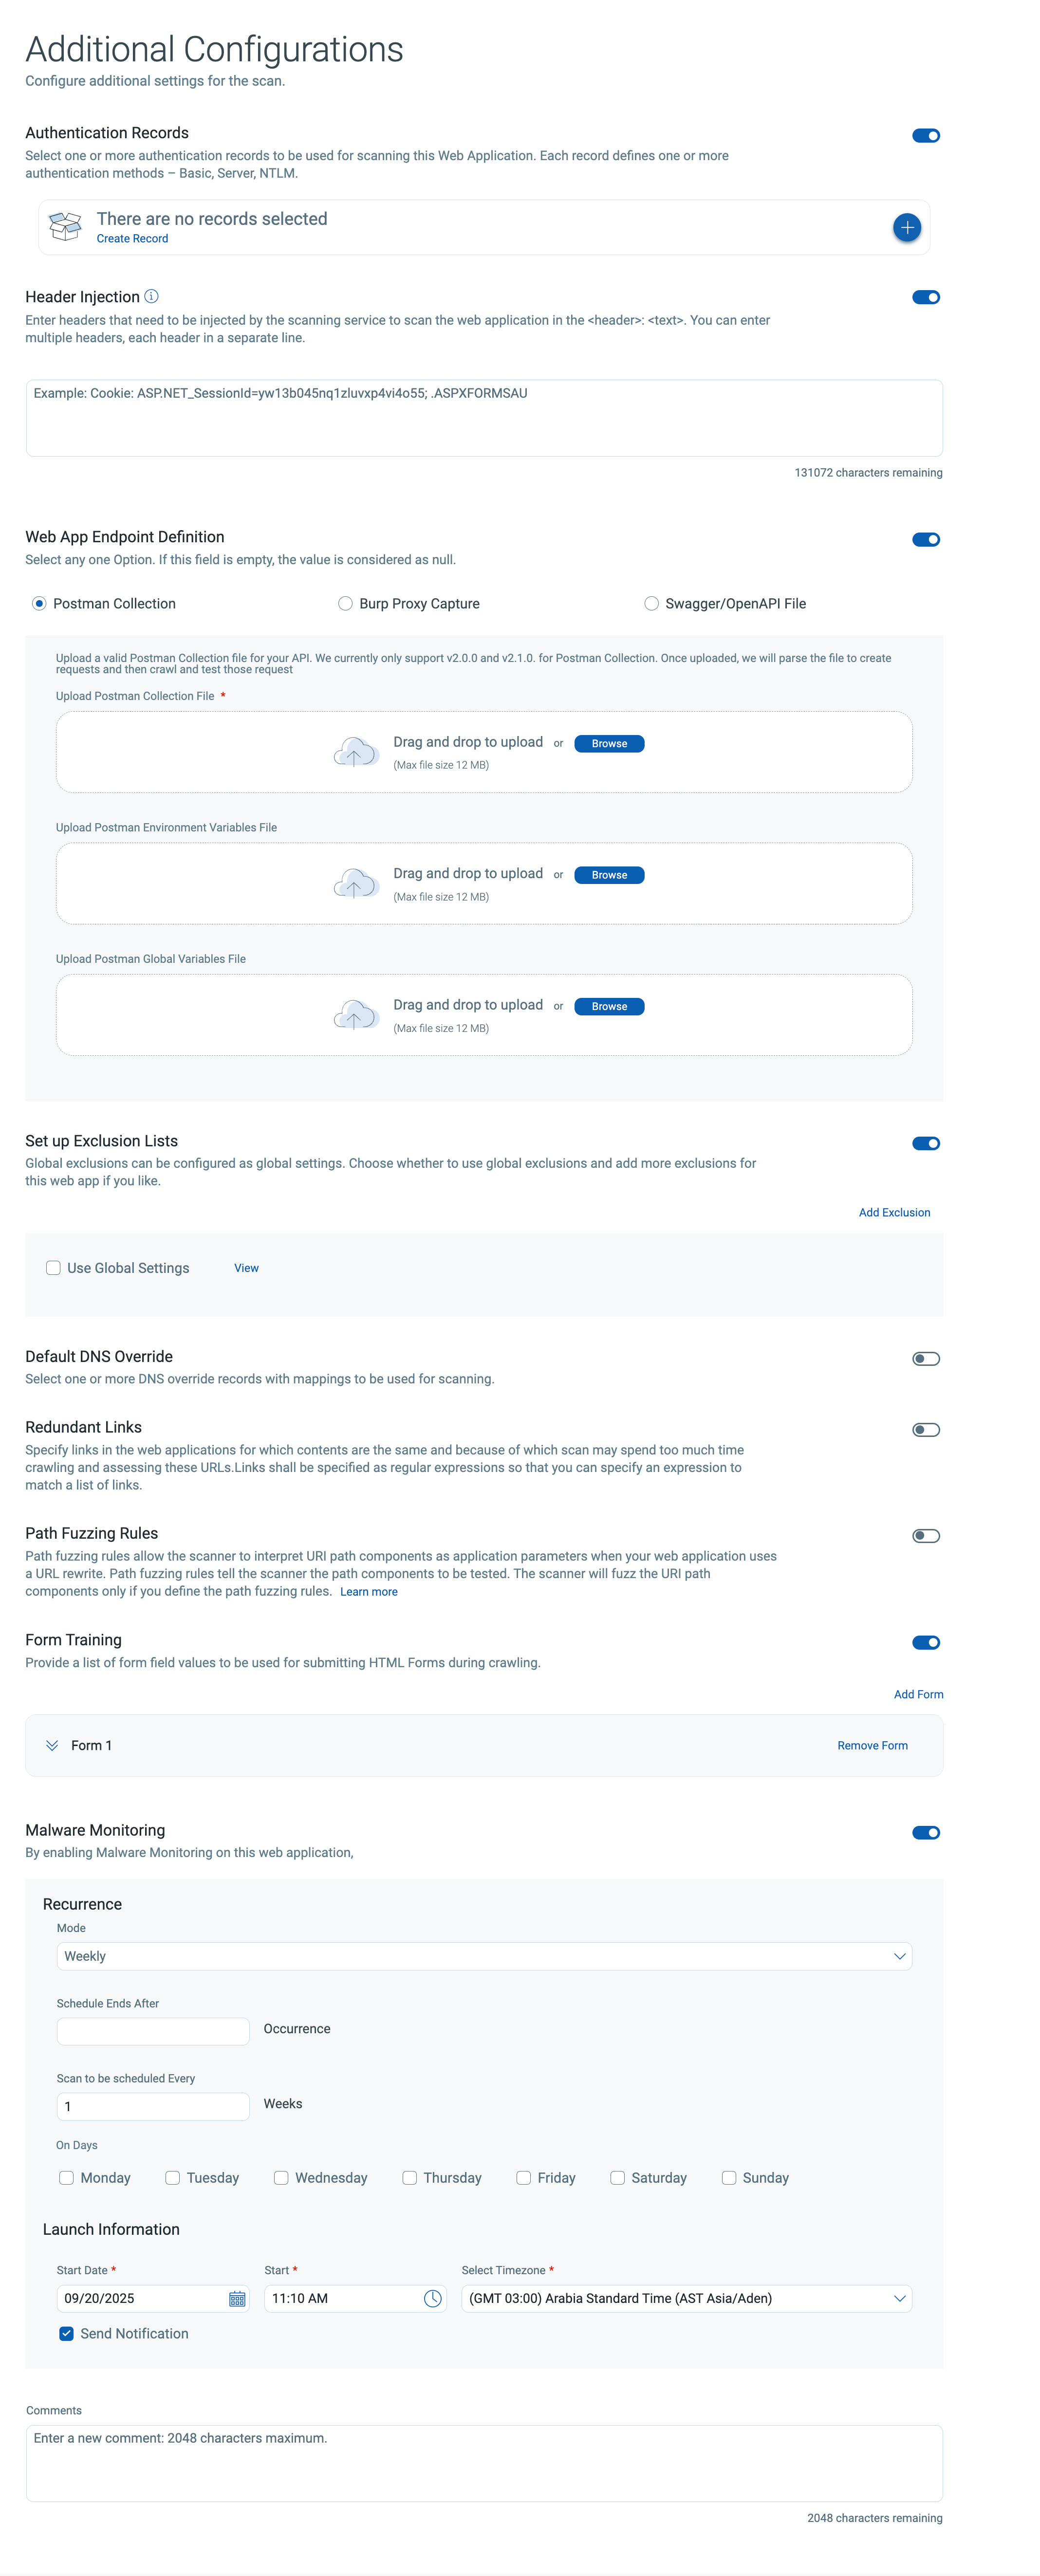The width and height of the screenshot is (1040, 2576).
Task: Click Browse for Postman Global Variables File
Action: coord(609,1007)
